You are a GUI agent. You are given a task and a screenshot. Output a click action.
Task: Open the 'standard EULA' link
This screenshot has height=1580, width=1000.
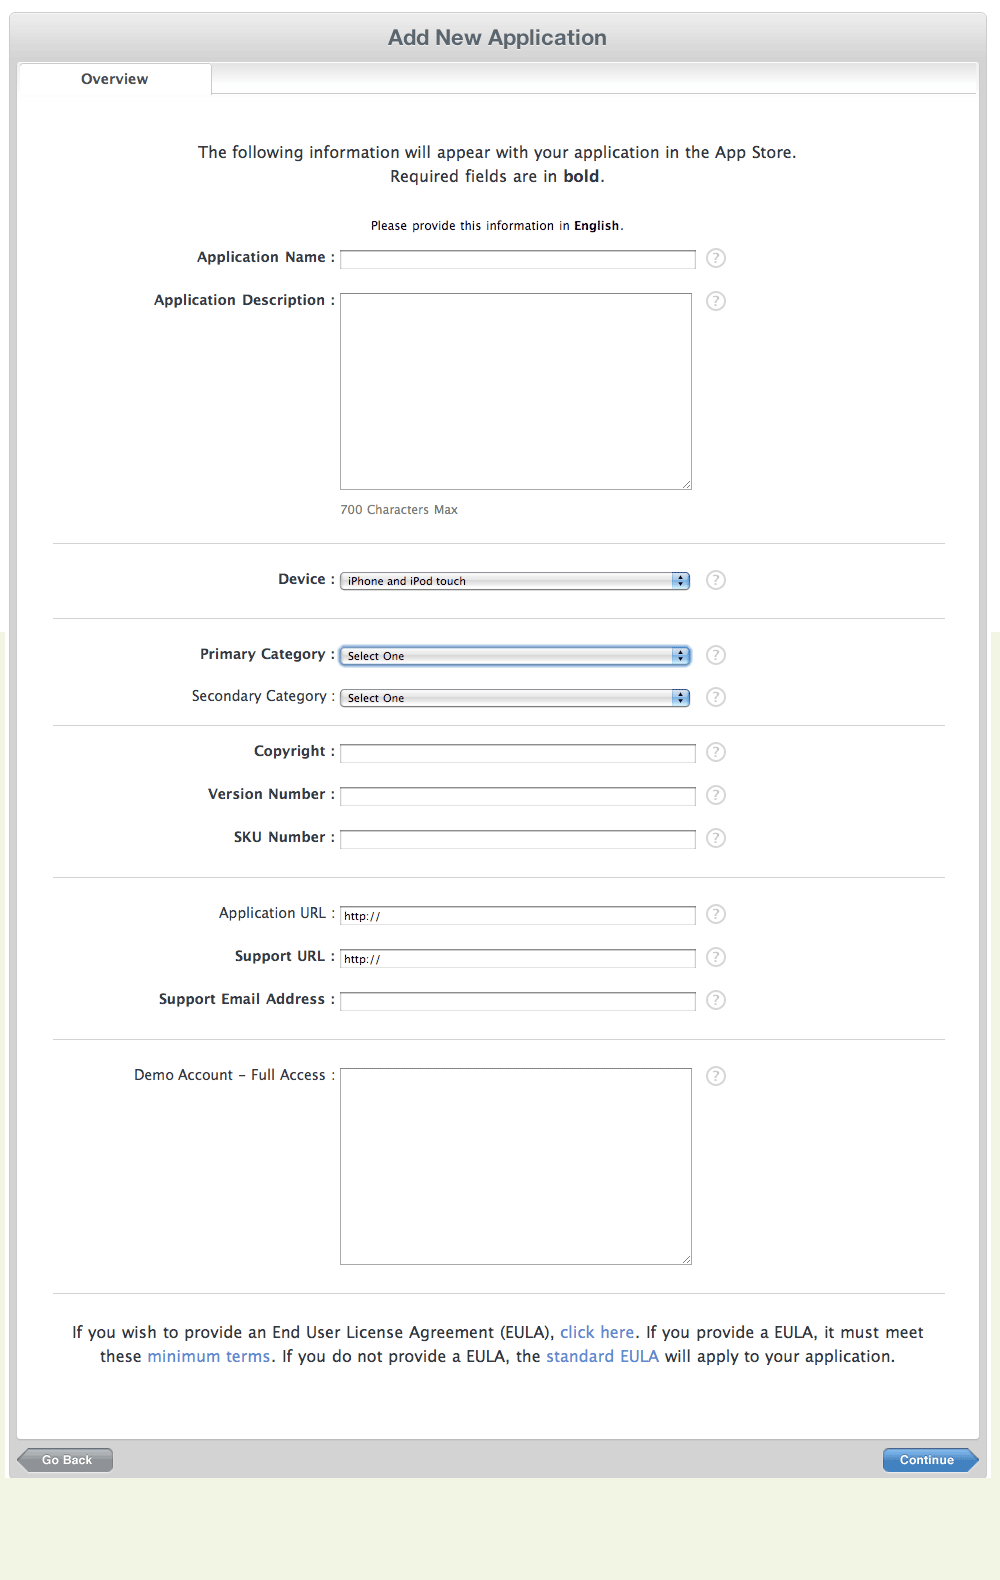(x=602, y=1356)
